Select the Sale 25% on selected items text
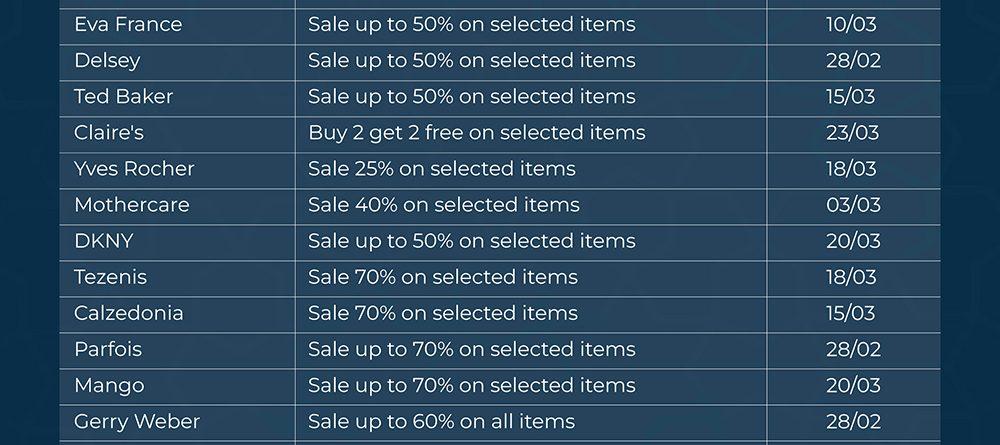 coord(441,168)
